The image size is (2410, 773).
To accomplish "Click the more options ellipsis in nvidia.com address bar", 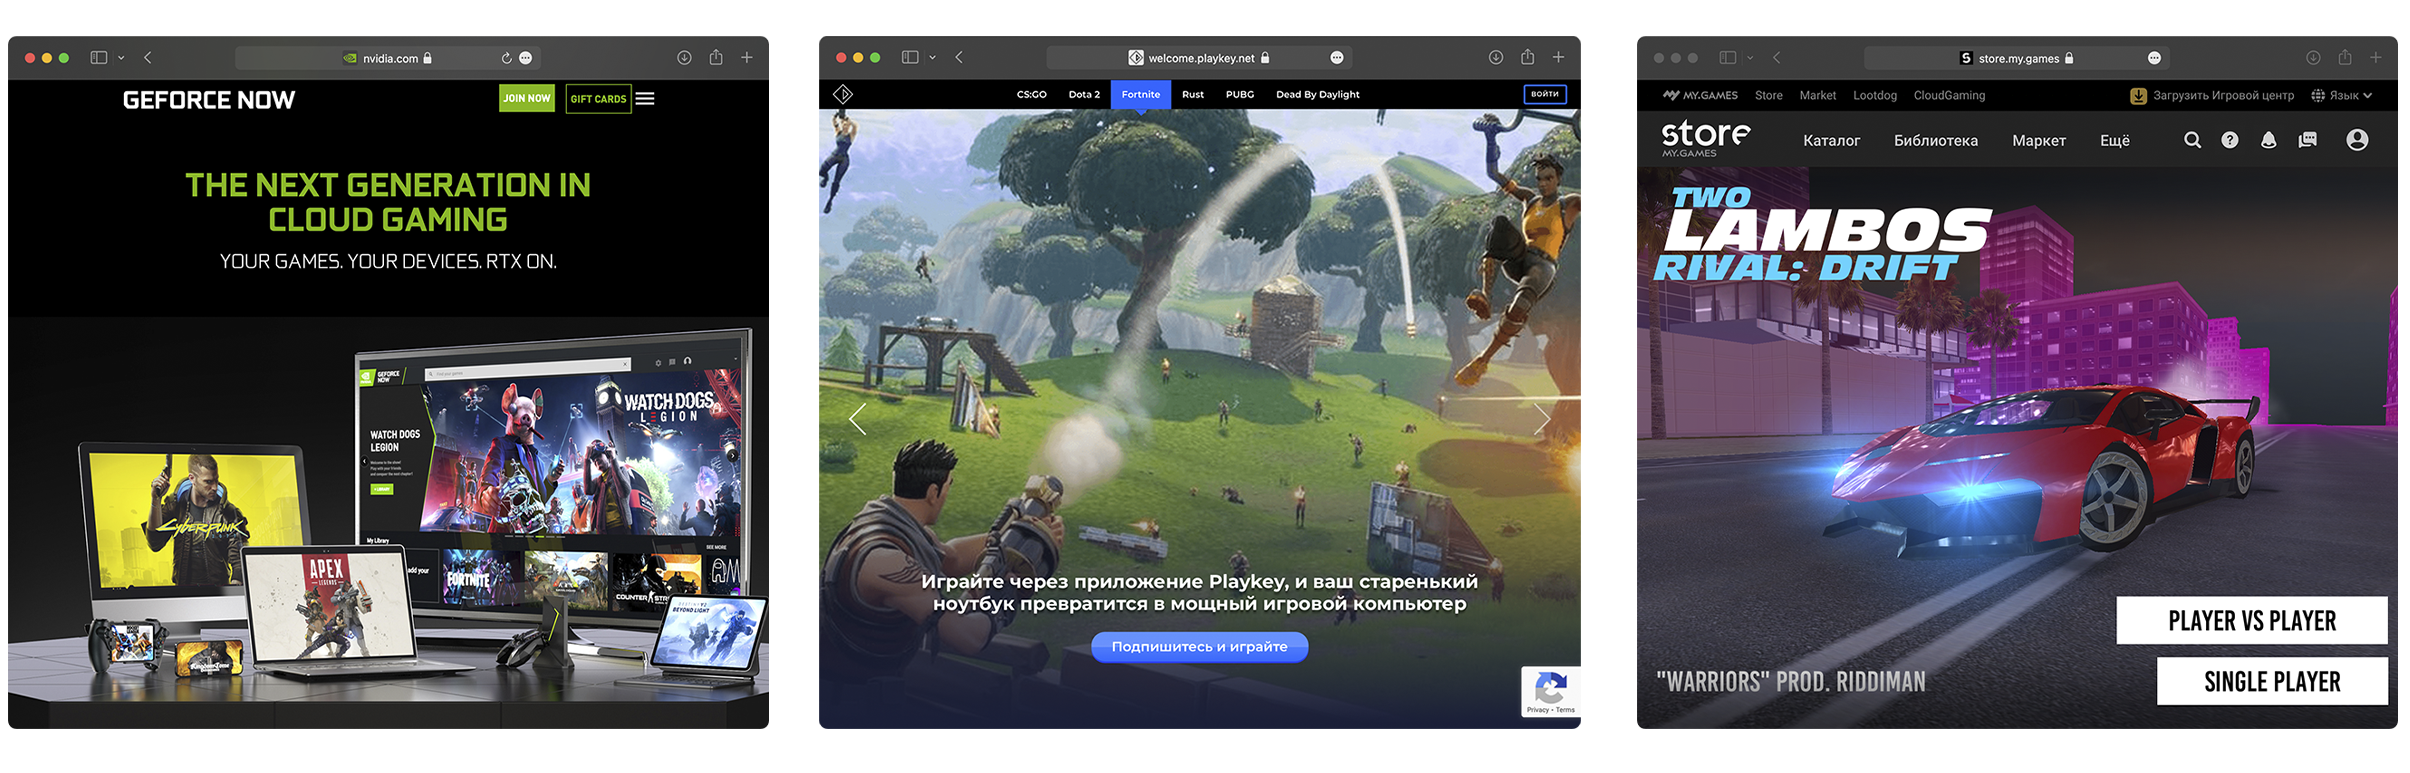I will (526, 58).
